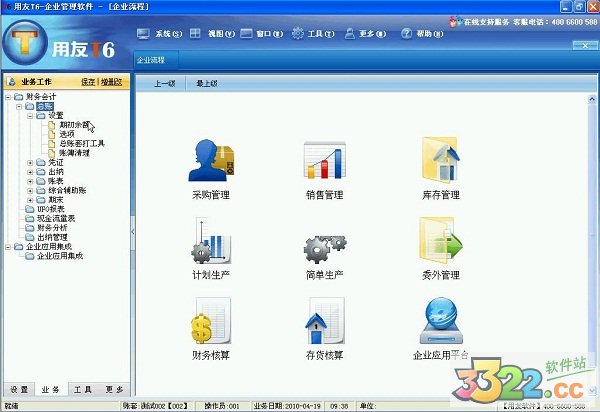Open the 采购管理 purchasing module icon

(211, 160)
